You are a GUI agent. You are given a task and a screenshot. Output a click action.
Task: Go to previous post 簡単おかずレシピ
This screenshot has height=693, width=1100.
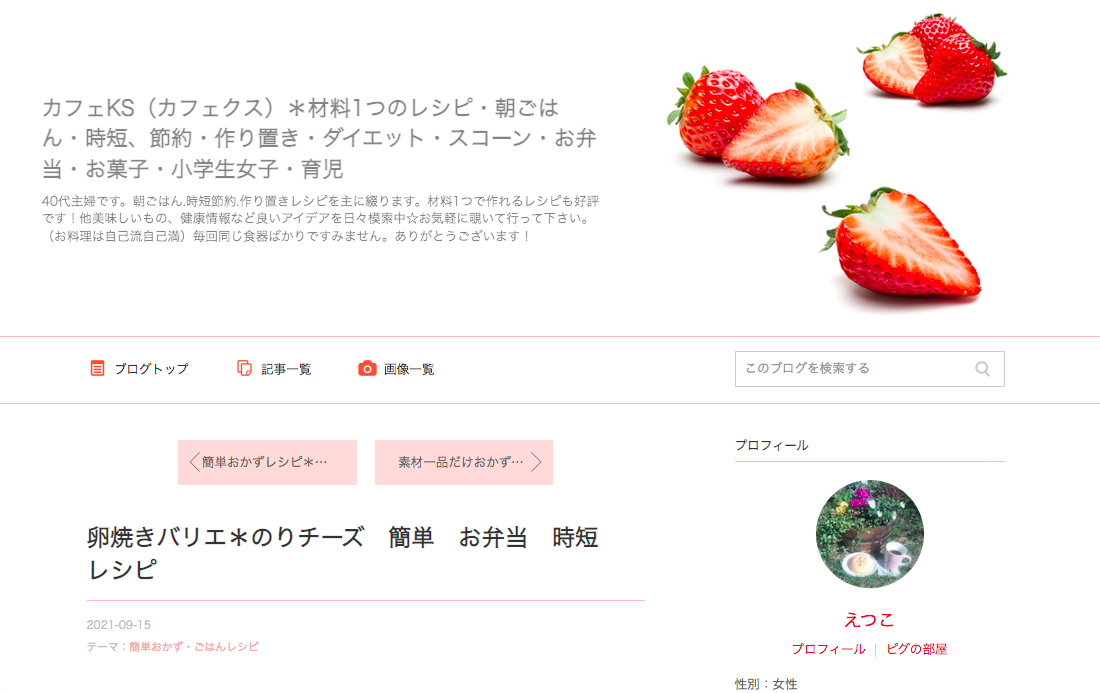(x=267, y=462)
